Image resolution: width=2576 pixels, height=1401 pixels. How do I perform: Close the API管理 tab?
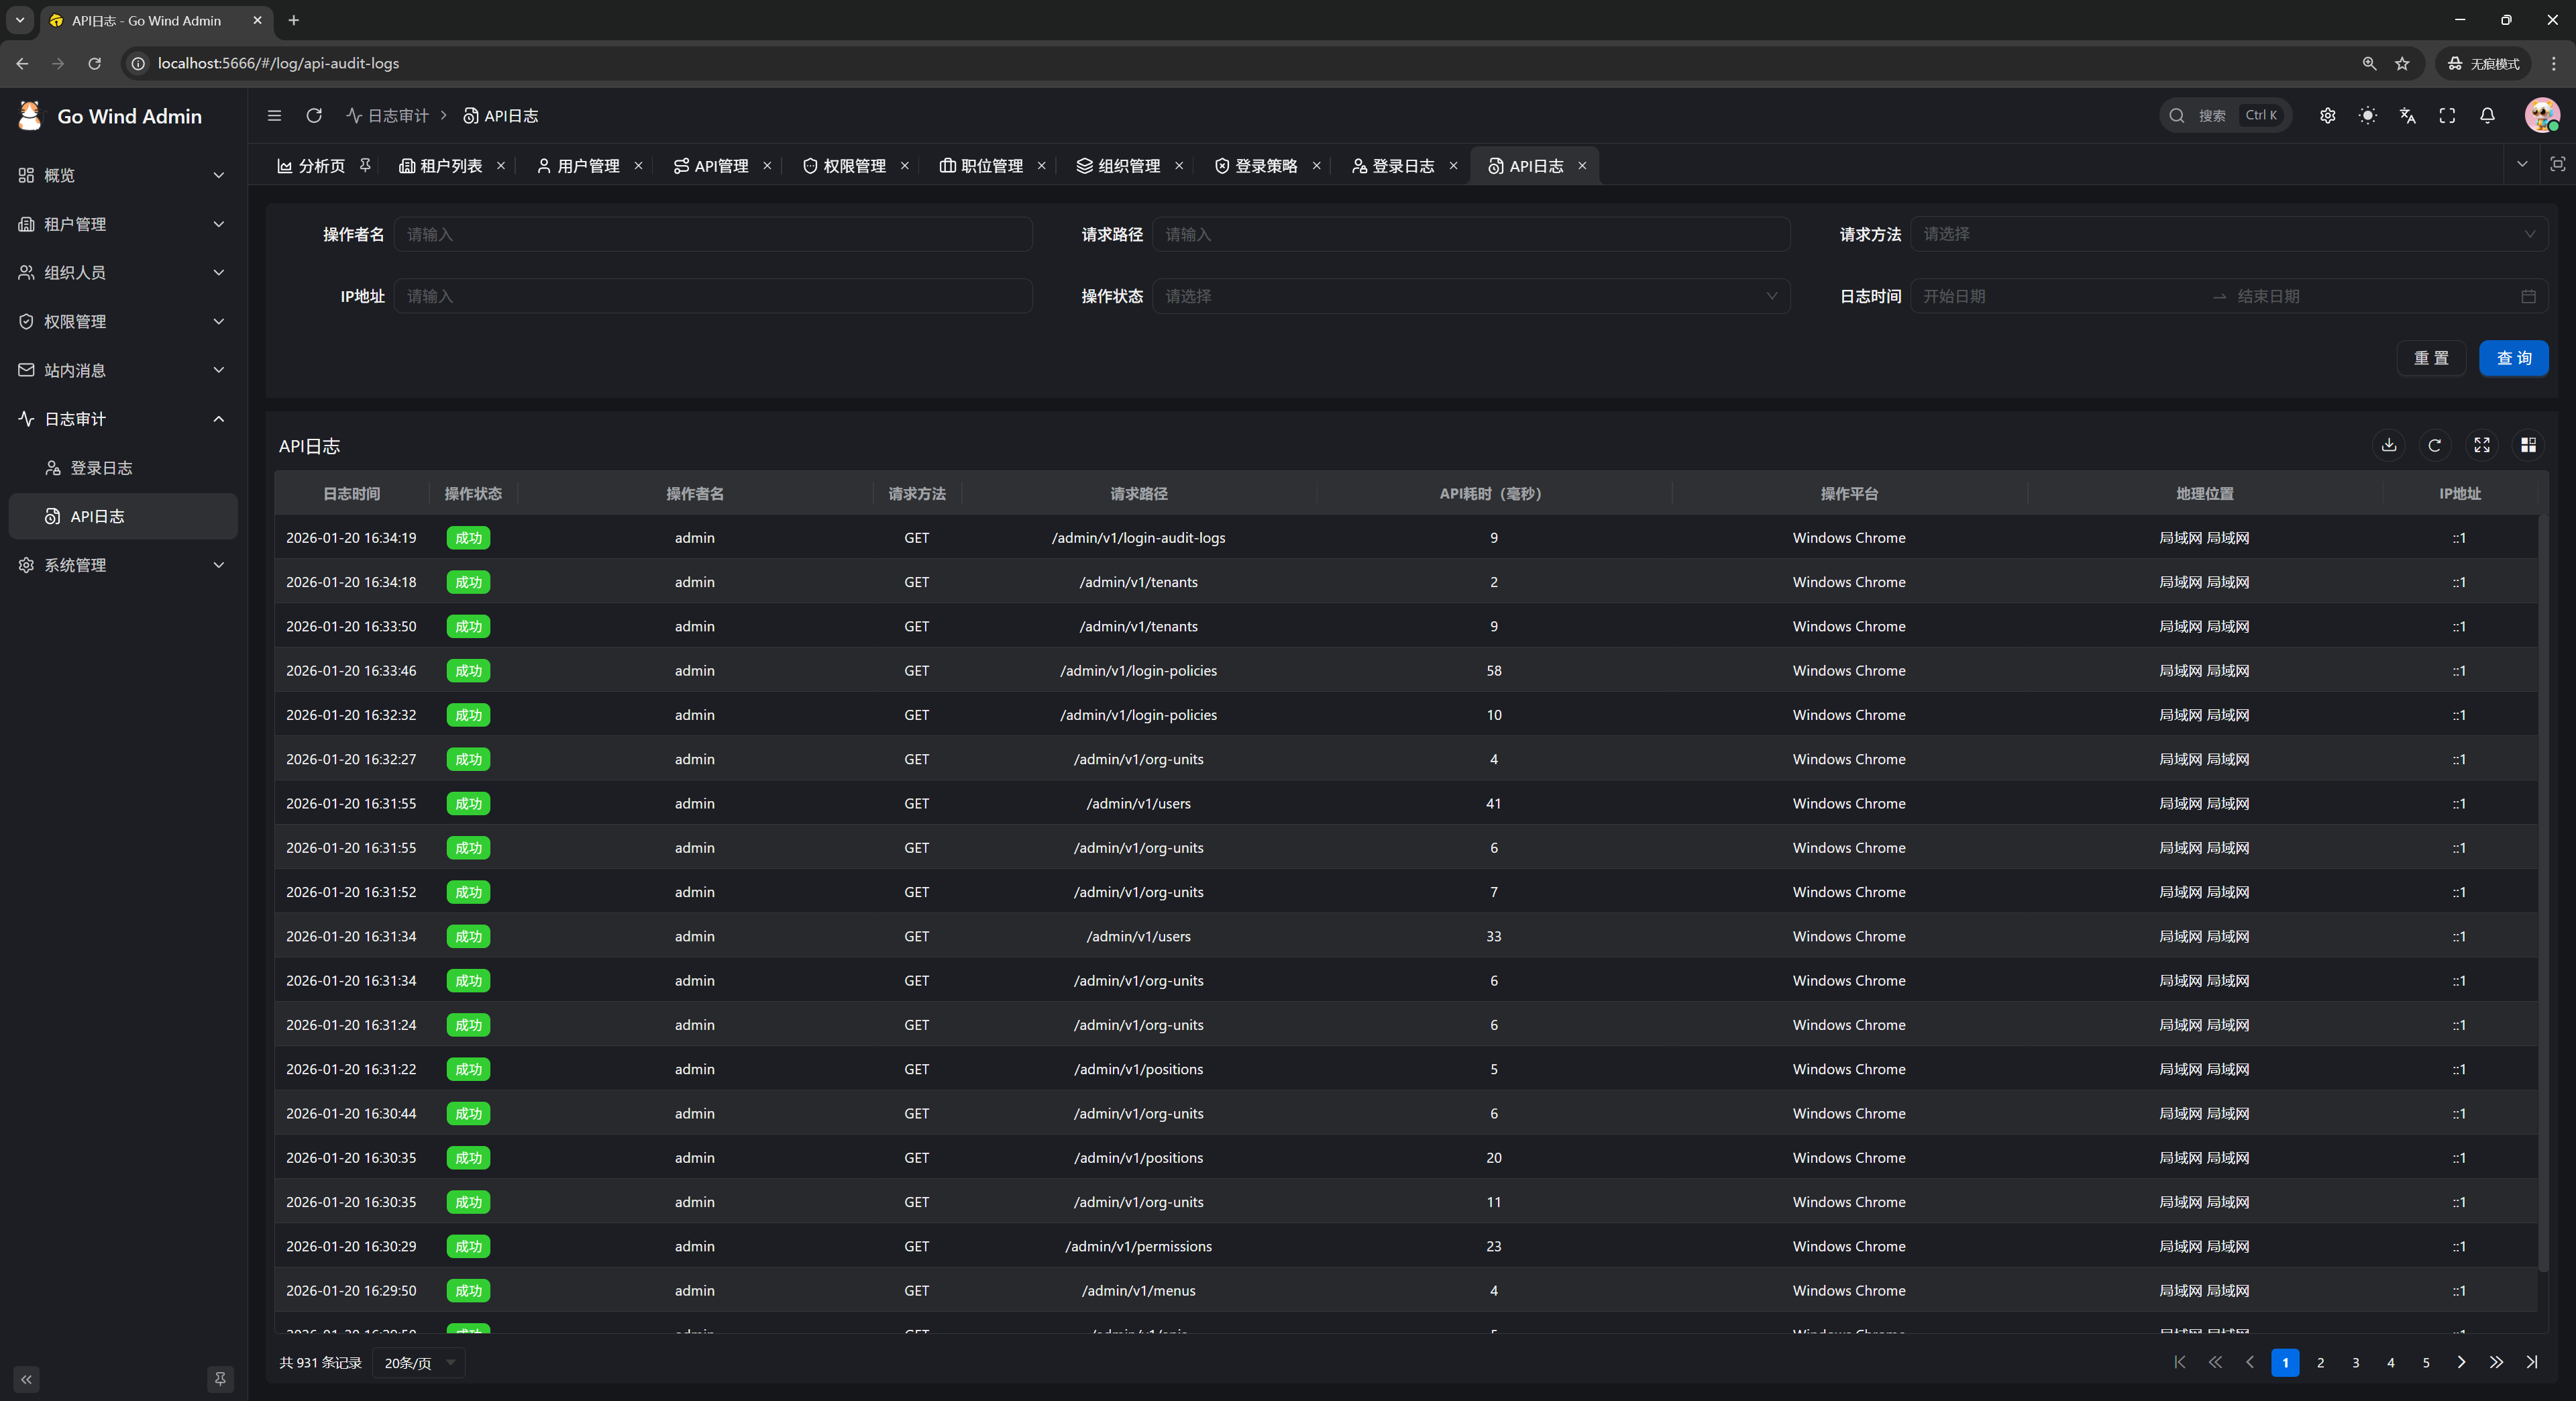click(767, 166)
